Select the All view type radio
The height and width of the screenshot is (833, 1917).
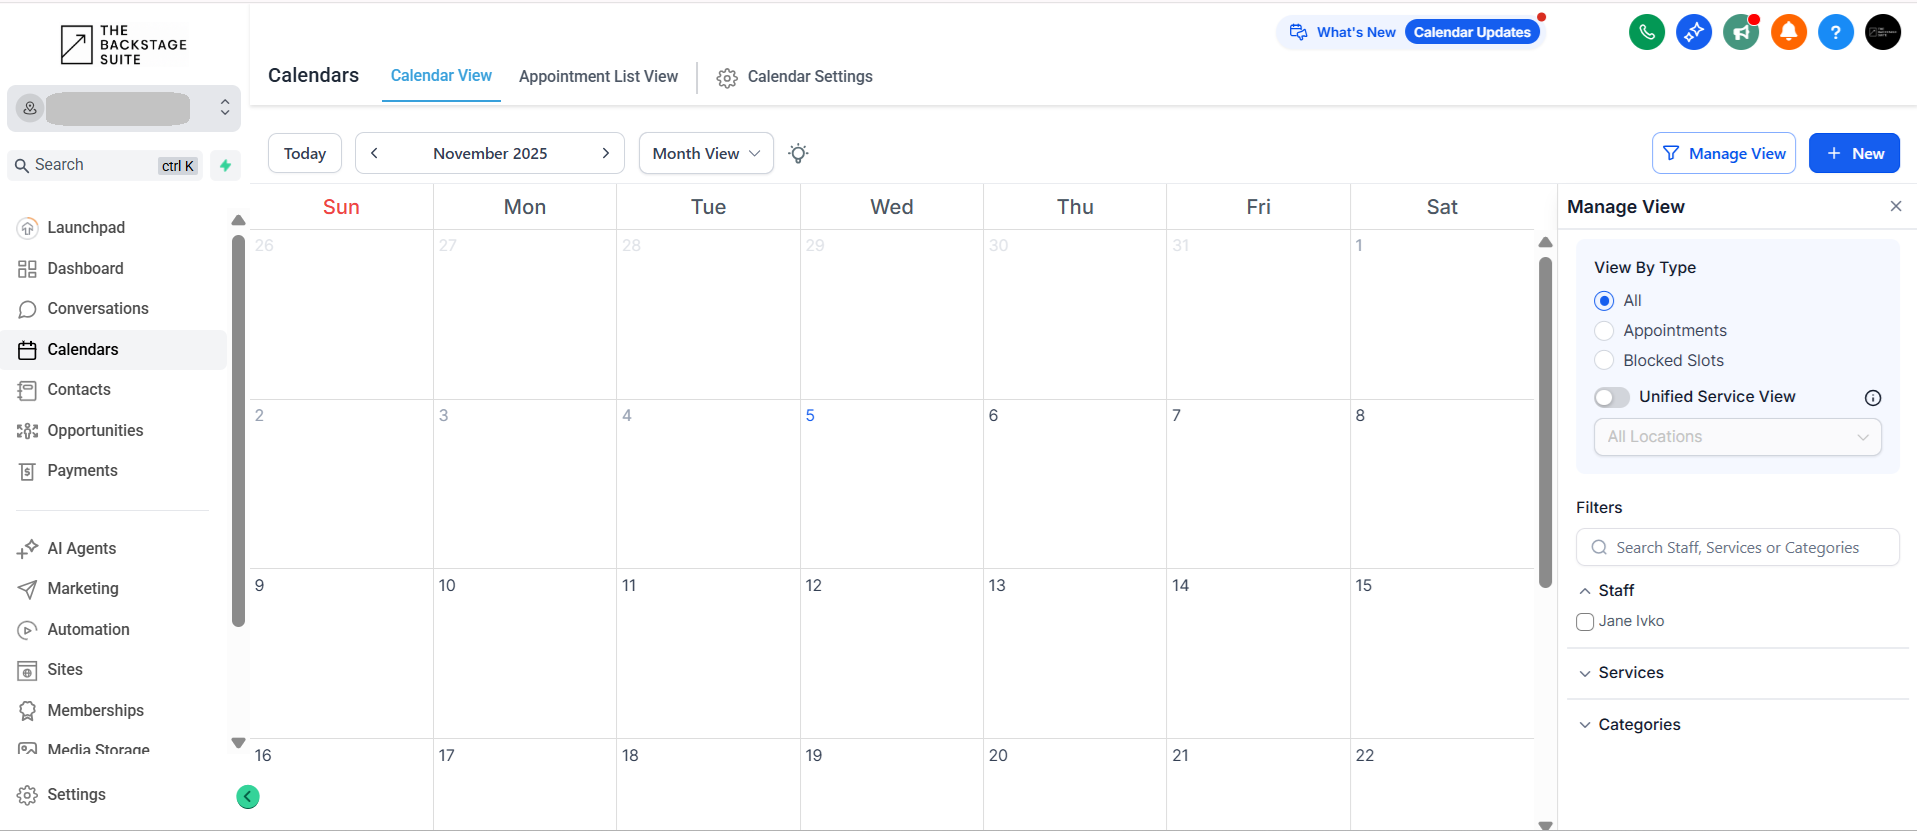pos(1604,301)
